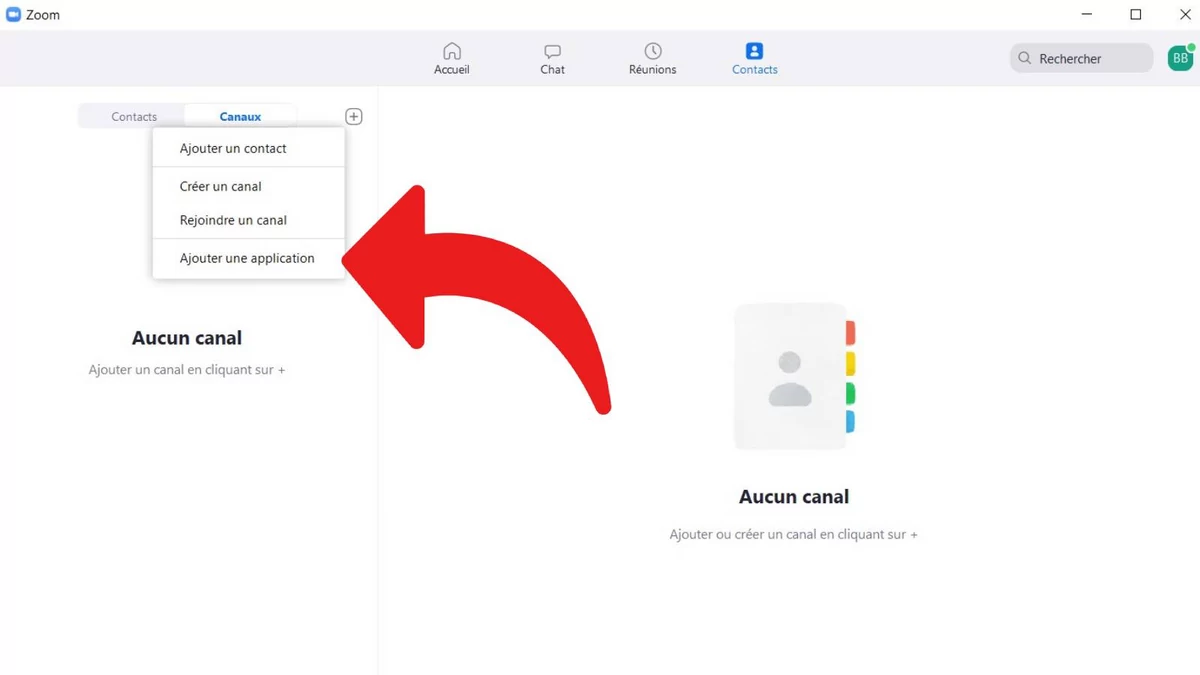The image size is (1200, 675).
Task: Open the Contacts tab in top navigation
Action: 754,59
